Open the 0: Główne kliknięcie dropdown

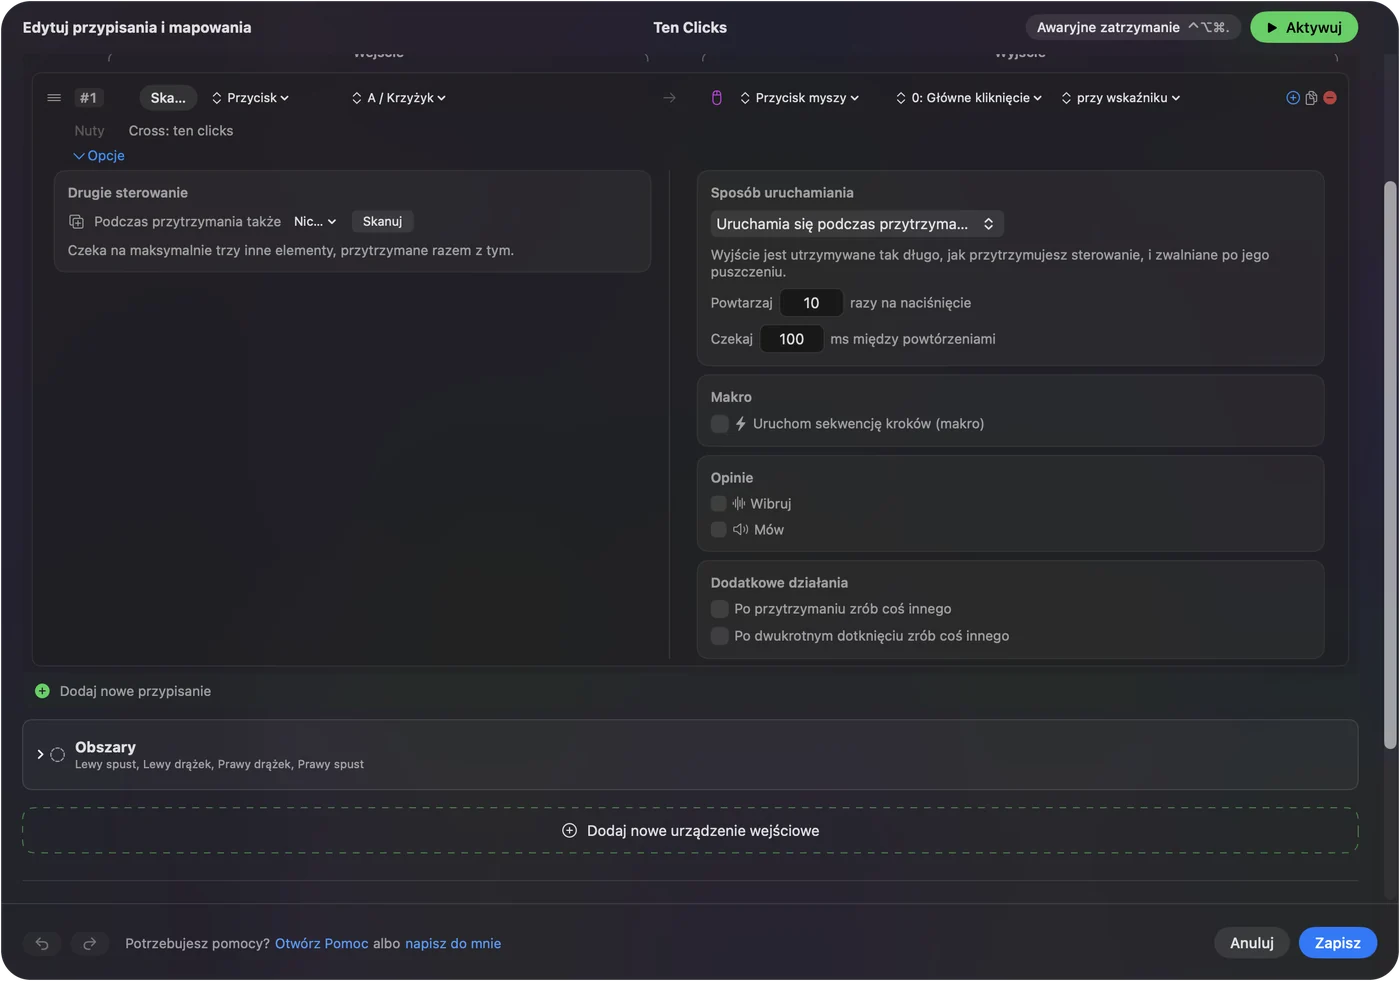tap(968, 98)
